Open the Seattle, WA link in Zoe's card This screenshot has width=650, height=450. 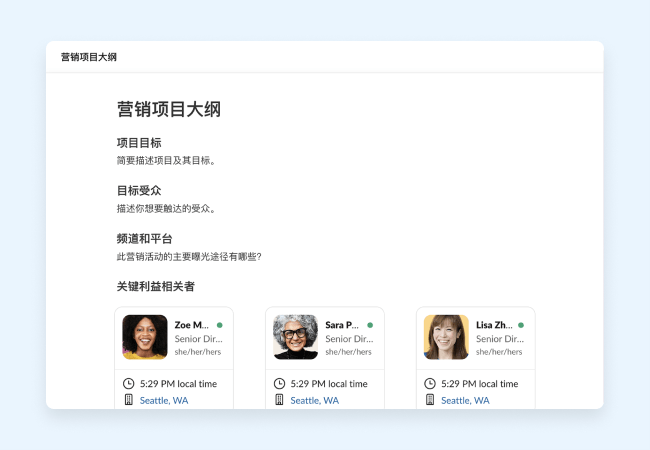[164, 400]
